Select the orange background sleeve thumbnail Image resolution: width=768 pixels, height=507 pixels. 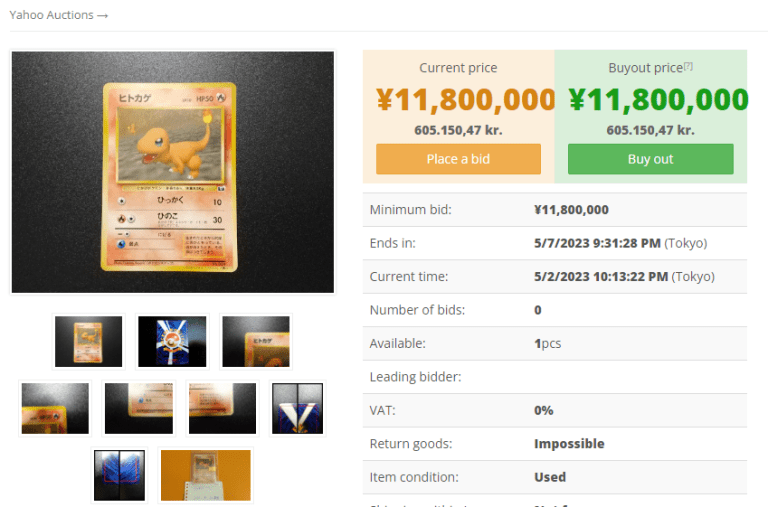206,475
